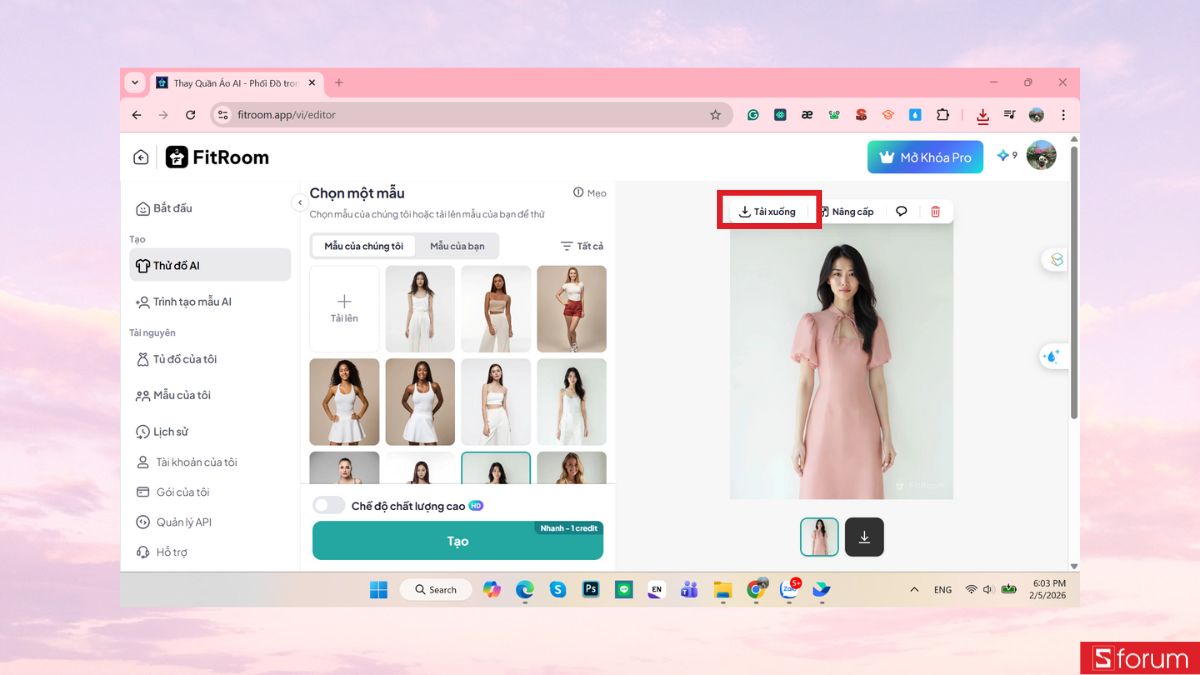Click the Mở Khóa Pro button

925,157
